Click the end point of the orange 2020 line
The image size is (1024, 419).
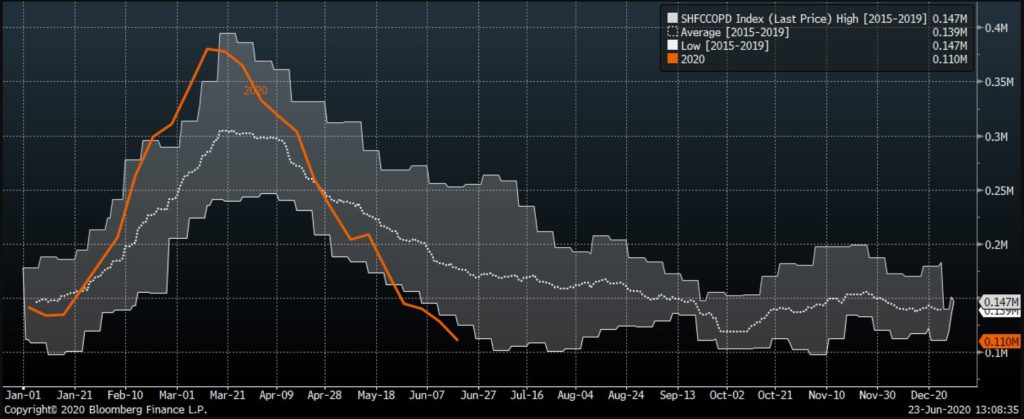coord(457,340)
